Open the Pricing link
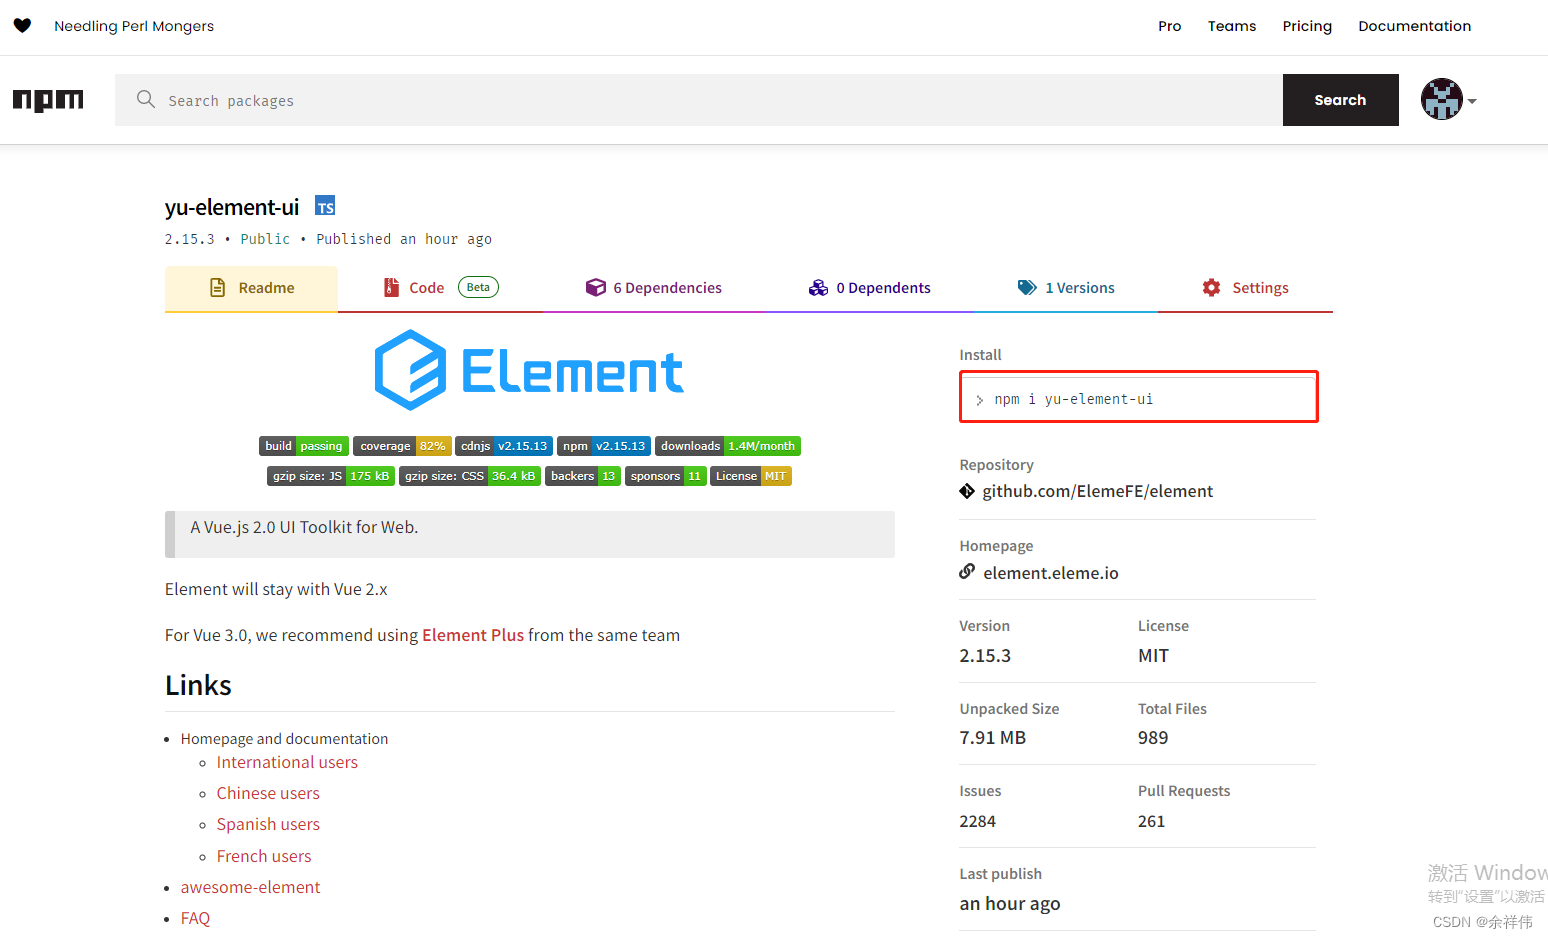The width and height of the screenshot is (1548, 939). (x=1307, y=26)
